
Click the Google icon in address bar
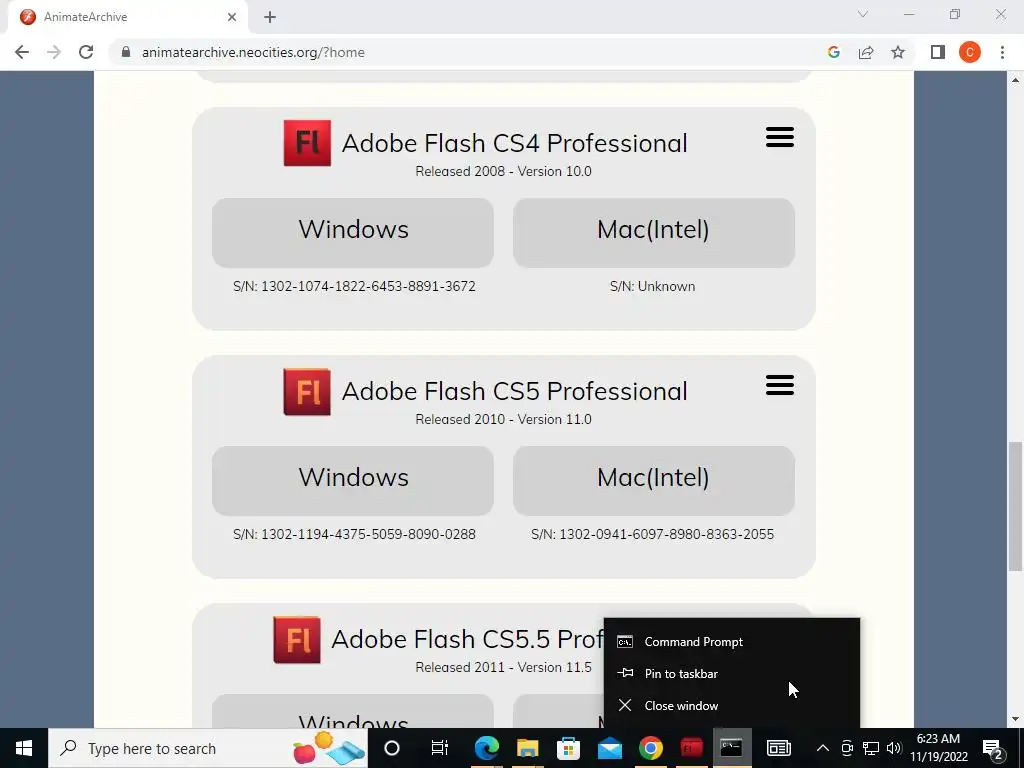[x=833, y=52]
